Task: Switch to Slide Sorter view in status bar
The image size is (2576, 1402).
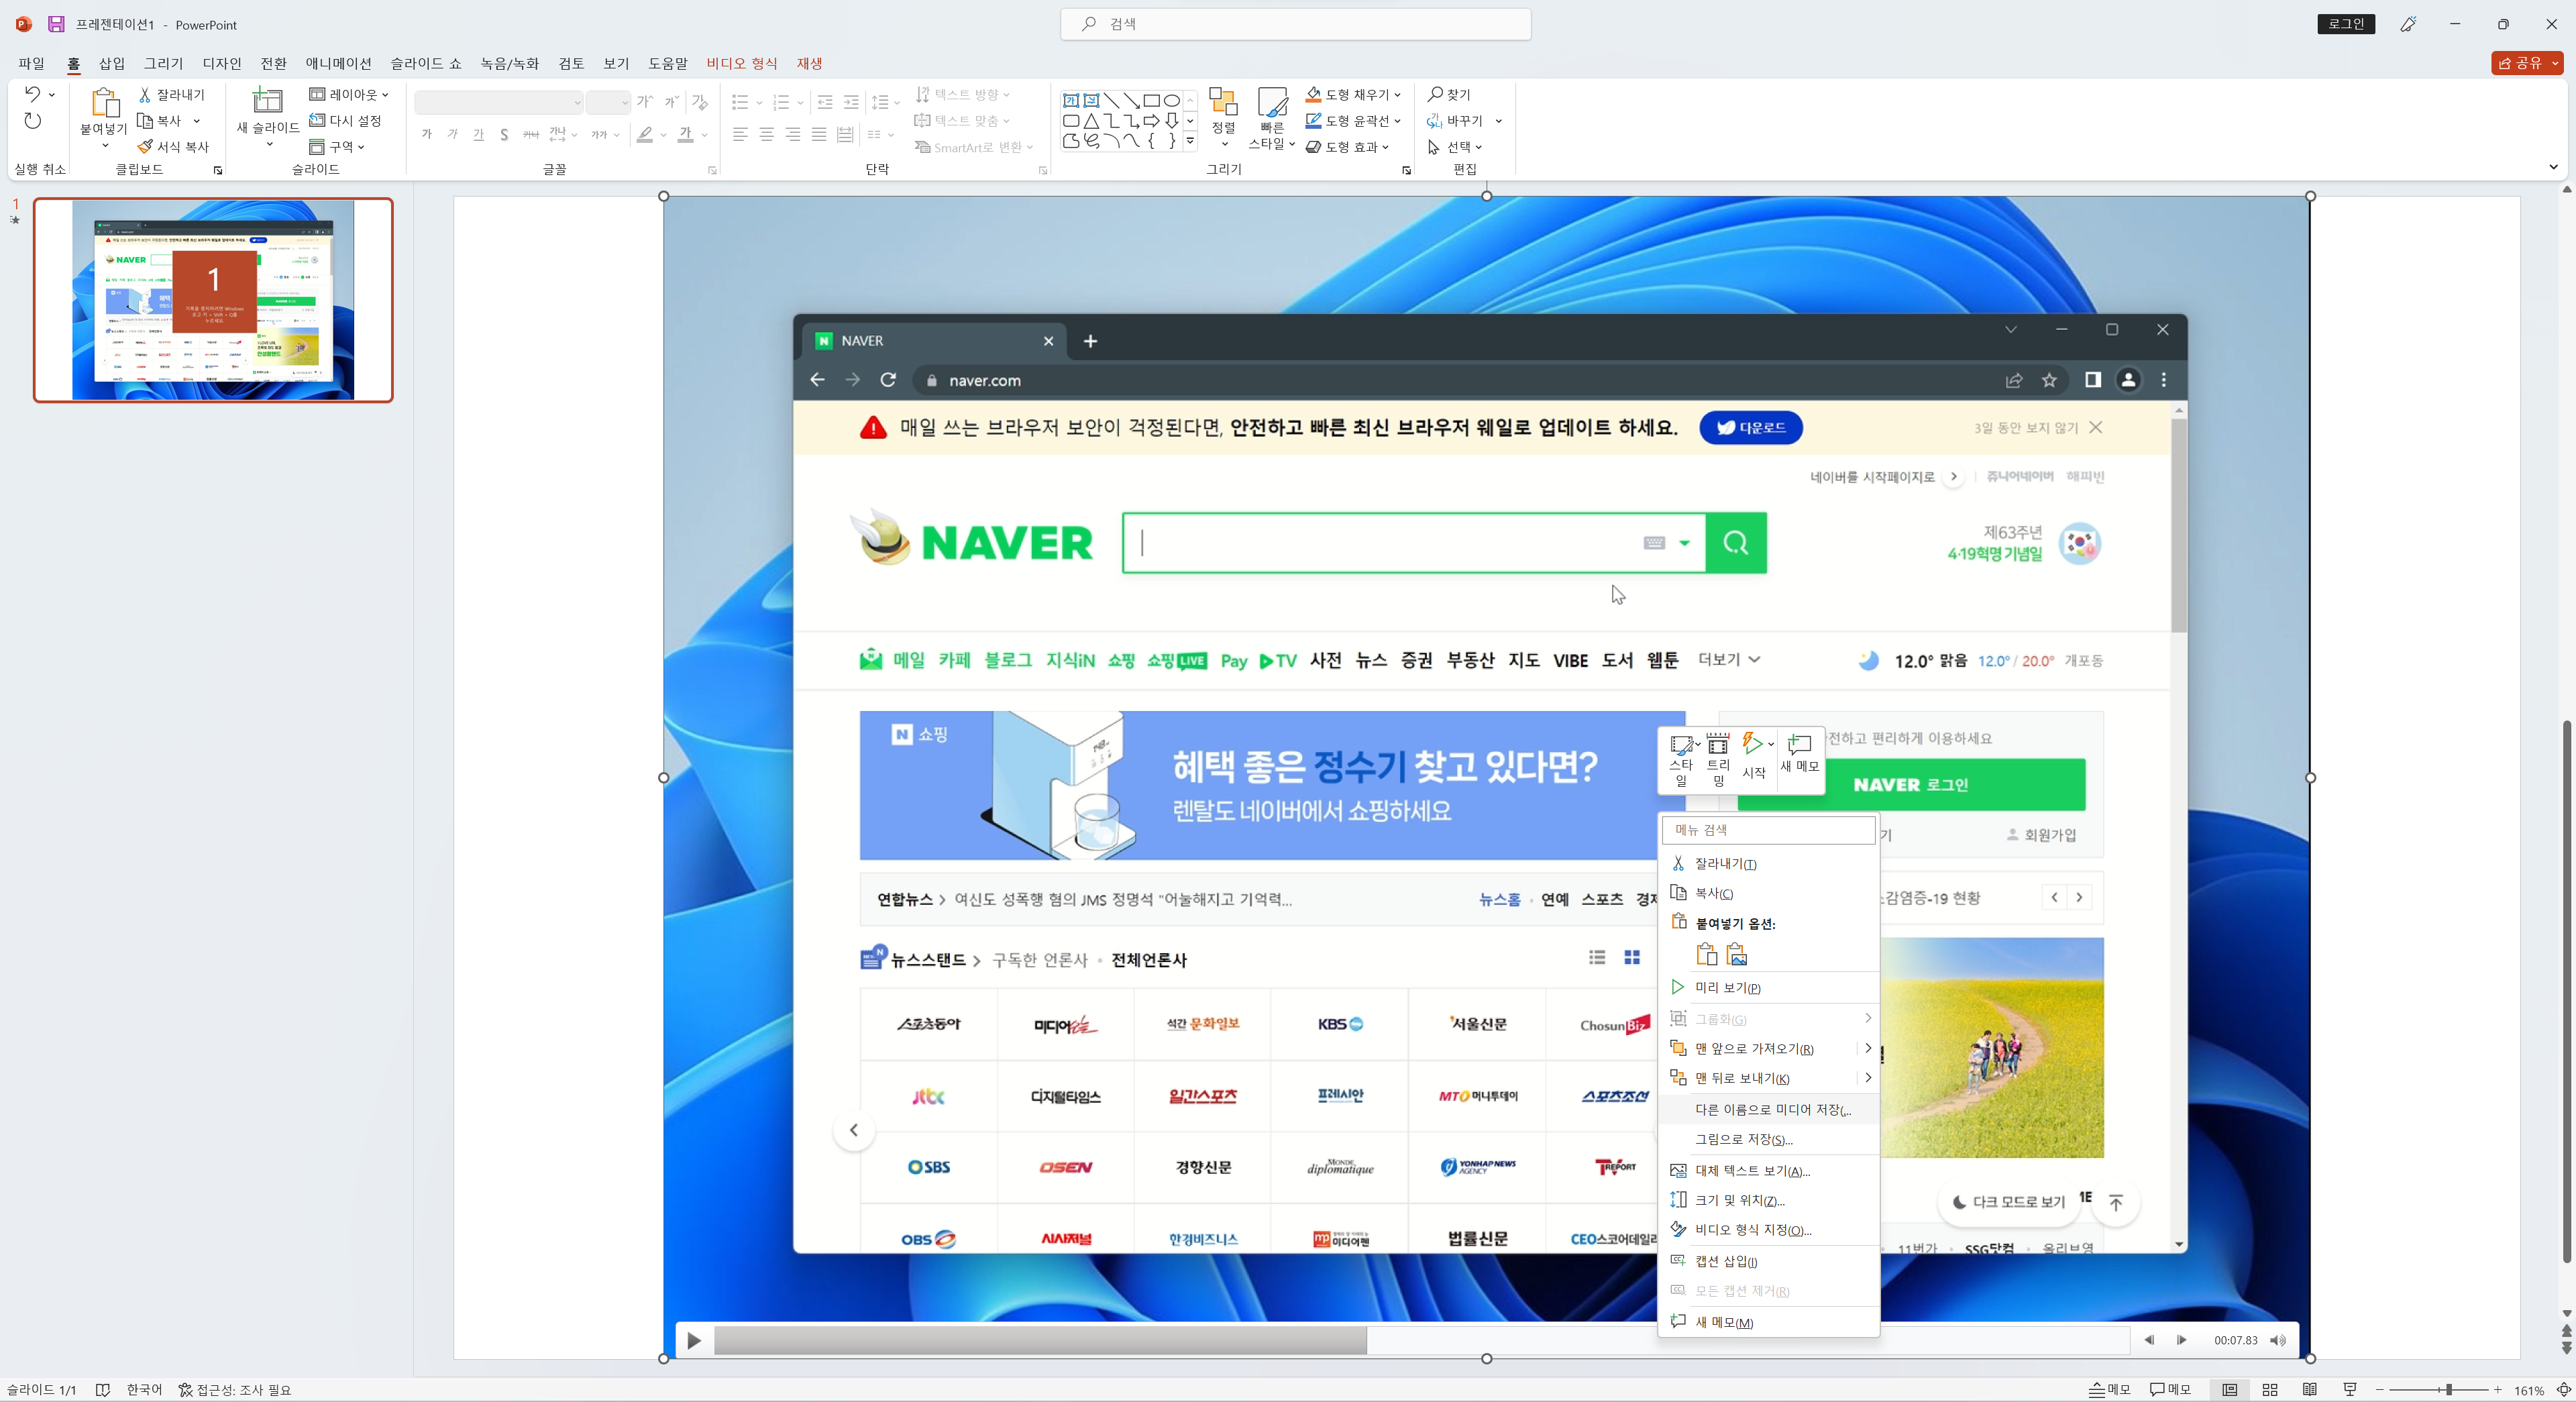Action: click(2270, 1390)
